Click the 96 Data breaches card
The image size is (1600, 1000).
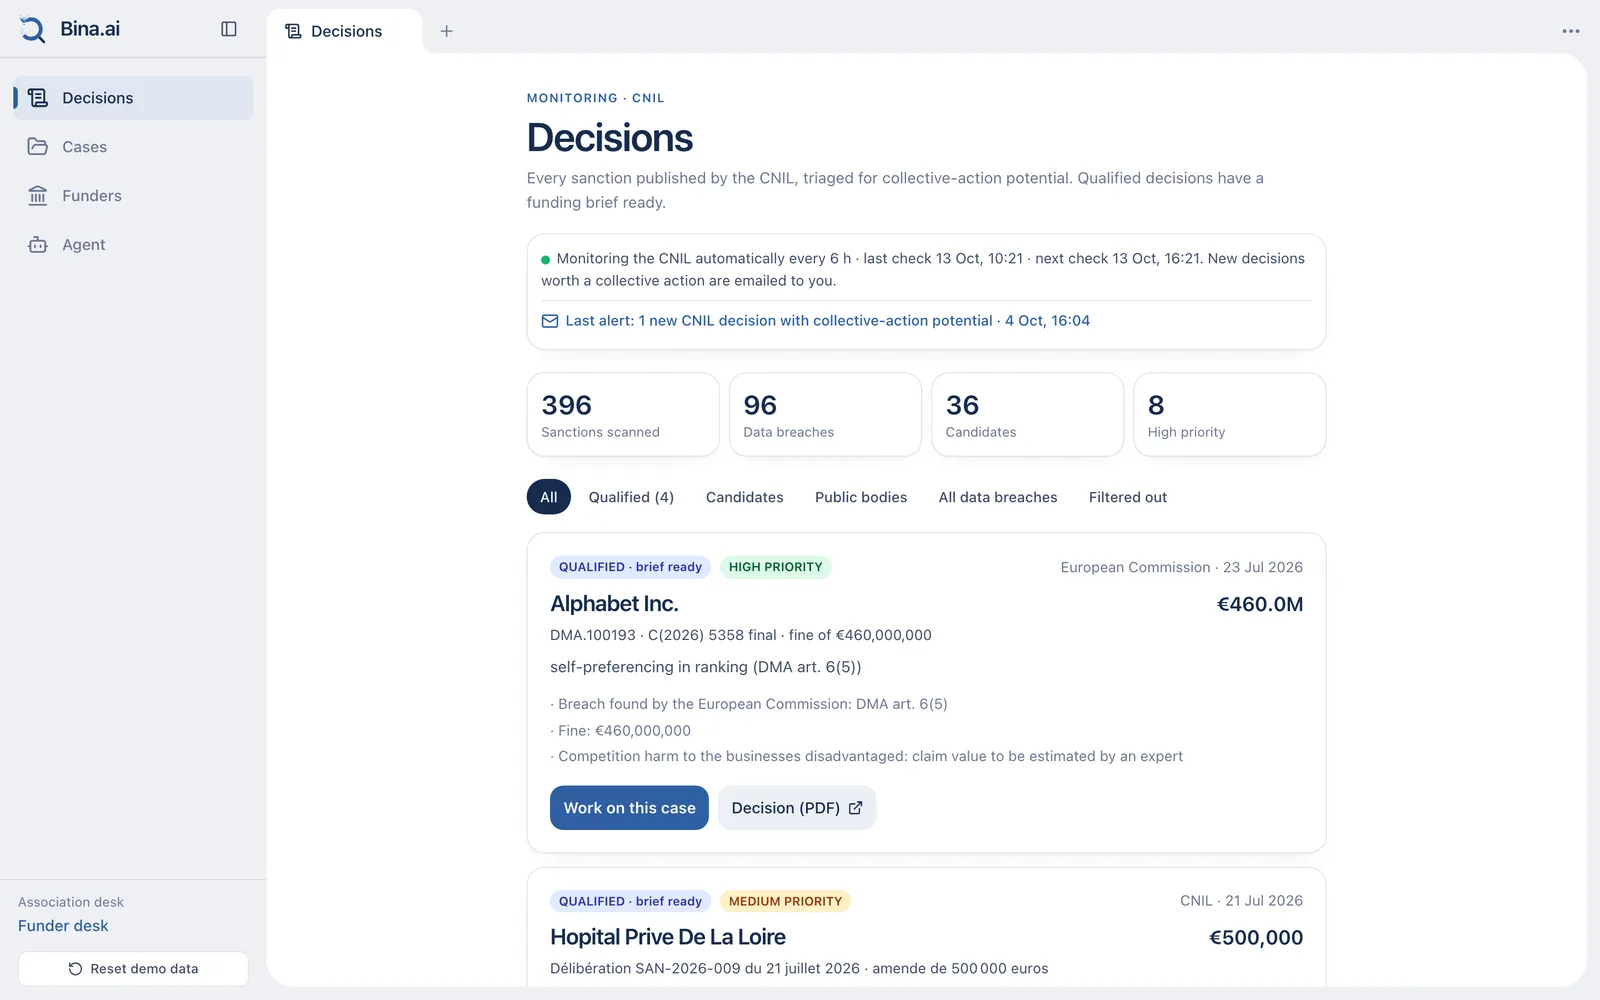[x=825, y=415]
